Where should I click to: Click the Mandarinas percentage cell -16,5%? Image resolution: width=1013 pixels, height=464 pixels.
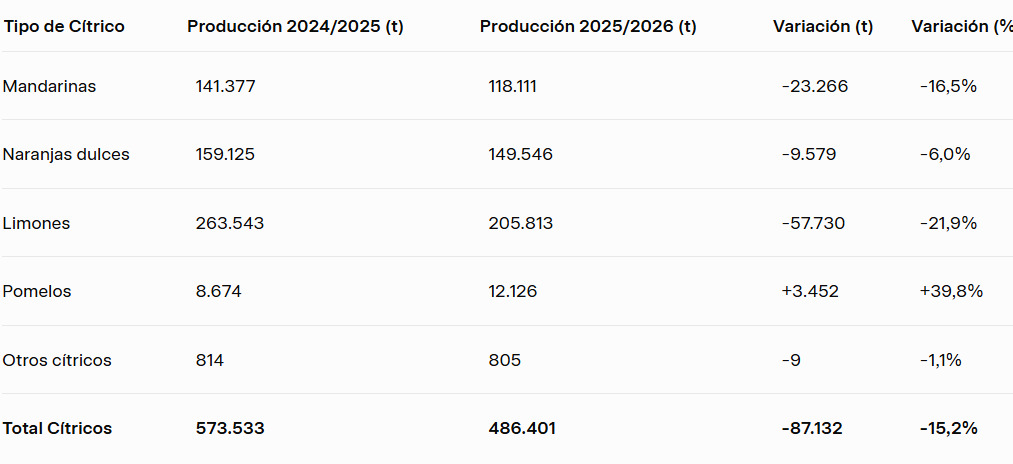point(948,86)
